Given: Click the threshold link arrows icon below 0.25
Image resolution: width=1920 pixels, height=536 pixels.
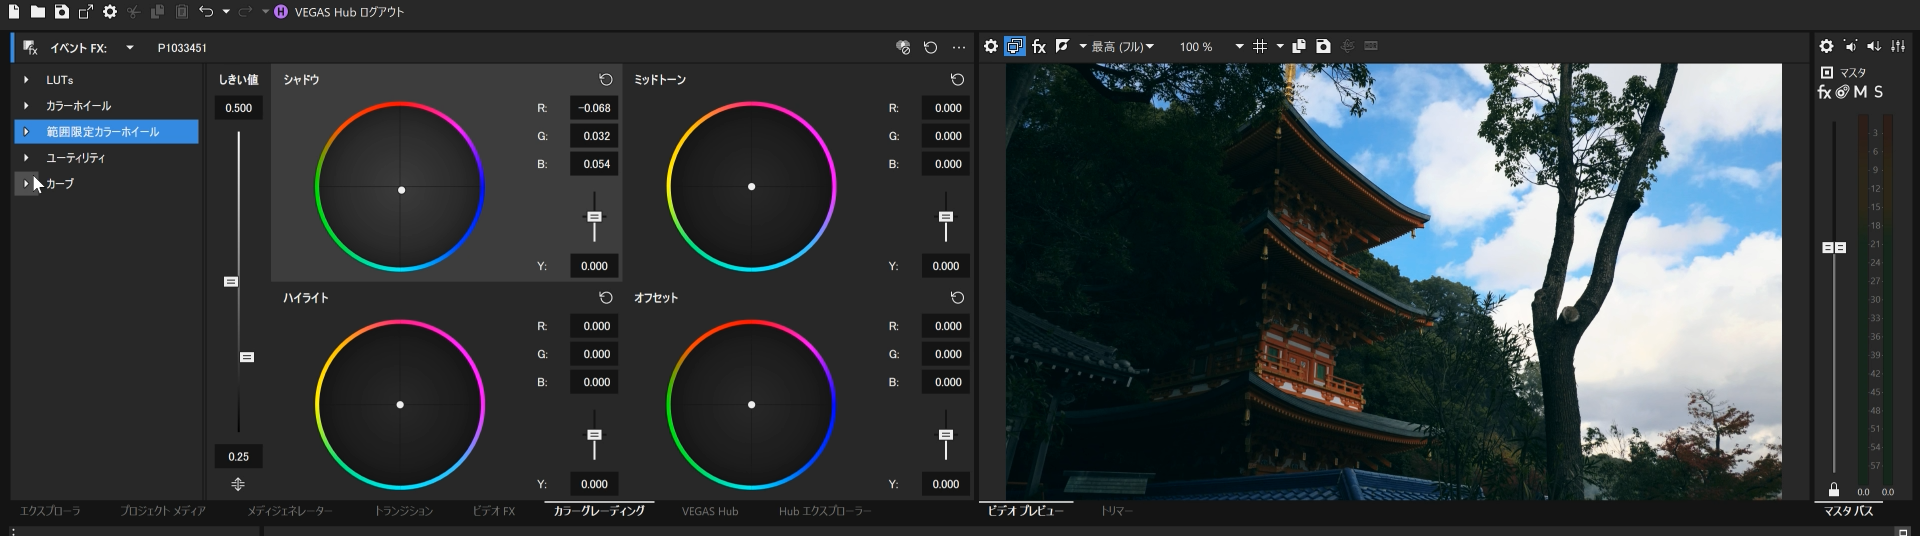Looking at the screenshot, I should click(x=238, y=484).
